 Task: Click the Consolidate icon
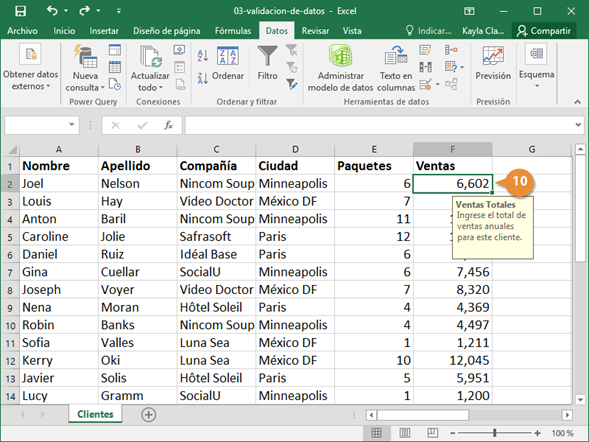pyautogui.click(x=451, y=50)
